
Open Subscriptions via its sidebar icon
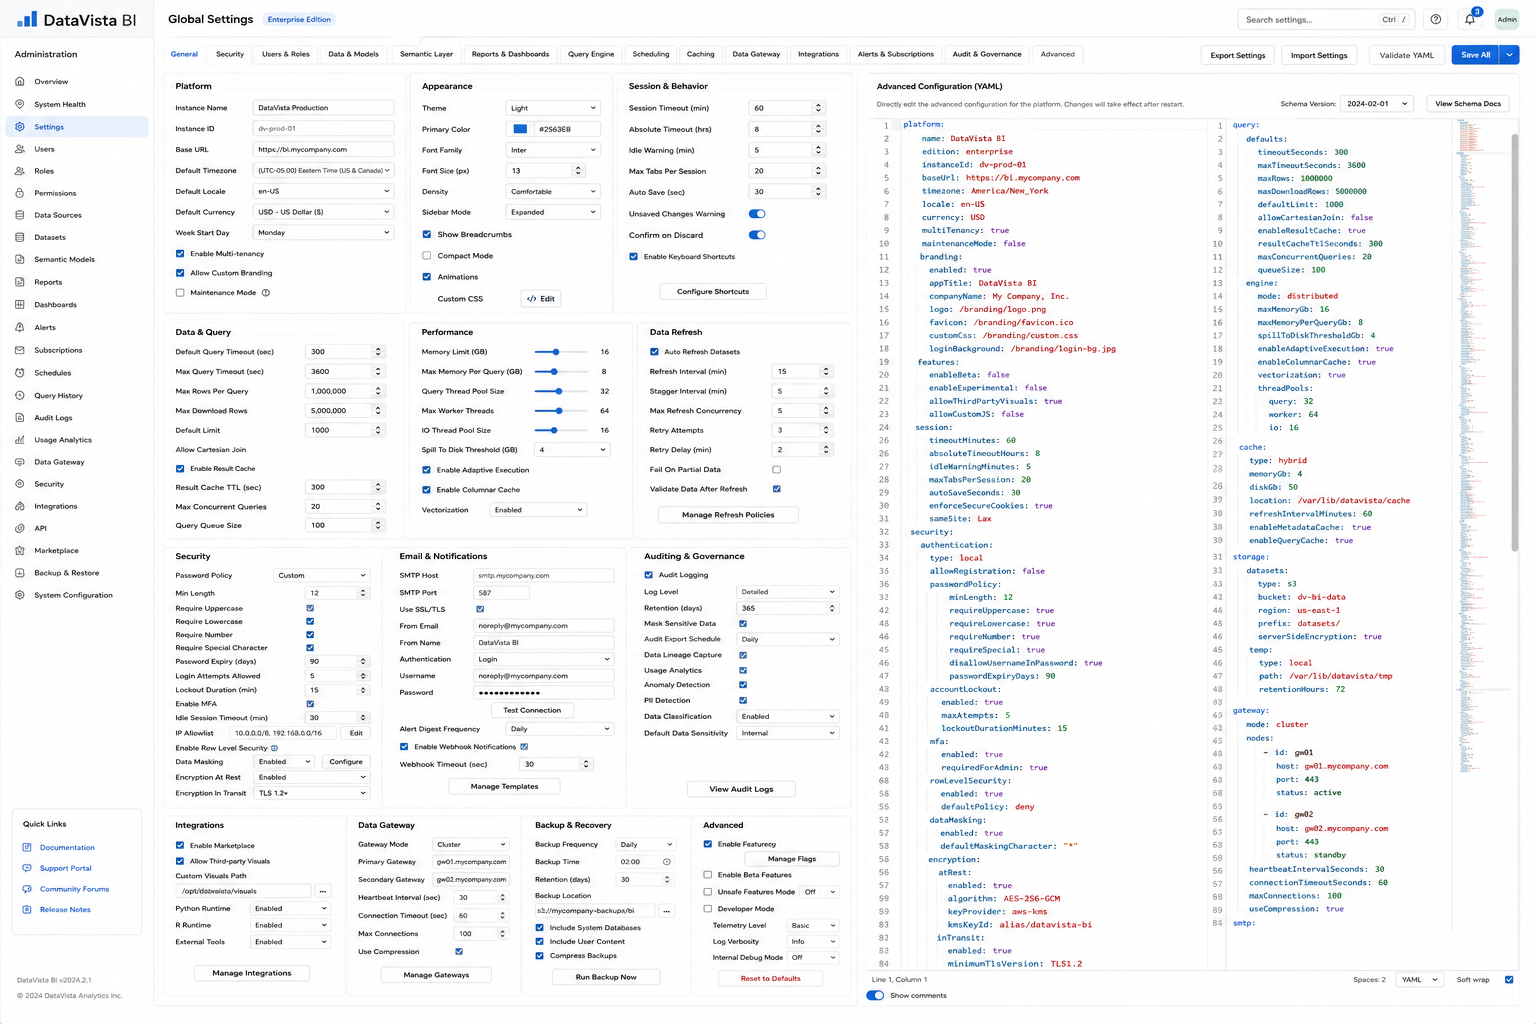click(20, 350)
